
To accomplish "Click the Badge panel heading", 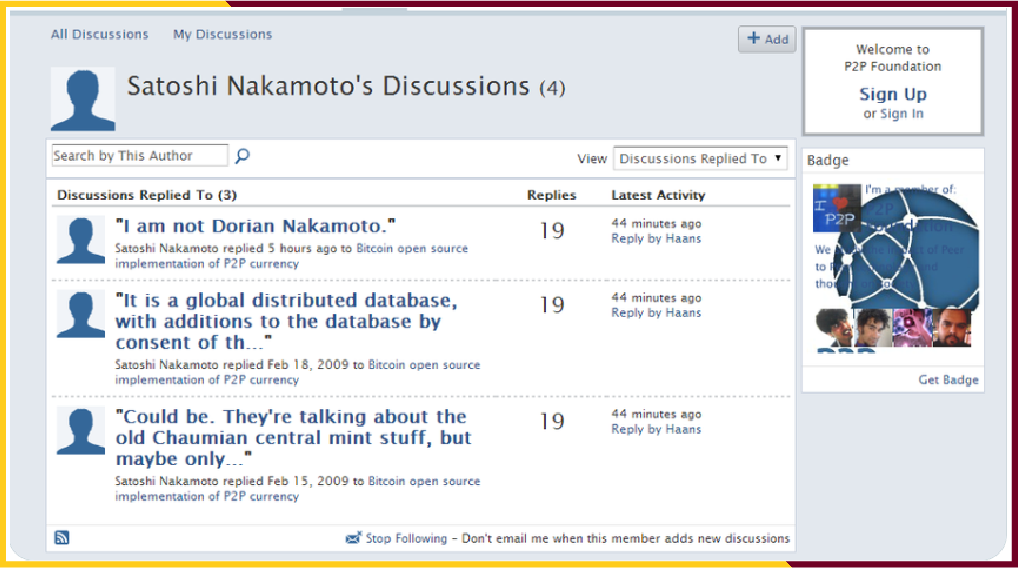I will point(827,160).
